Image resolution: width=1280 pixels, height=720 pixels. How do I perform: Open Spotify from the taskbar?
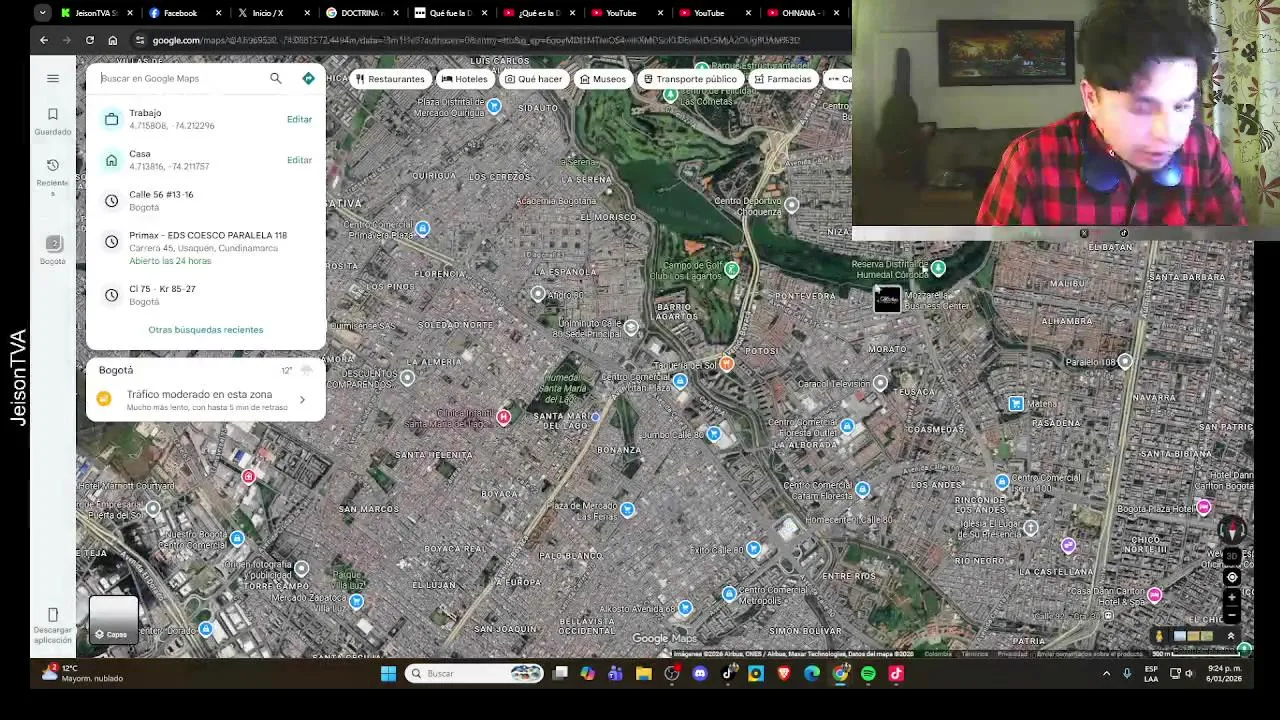(868, 673)
